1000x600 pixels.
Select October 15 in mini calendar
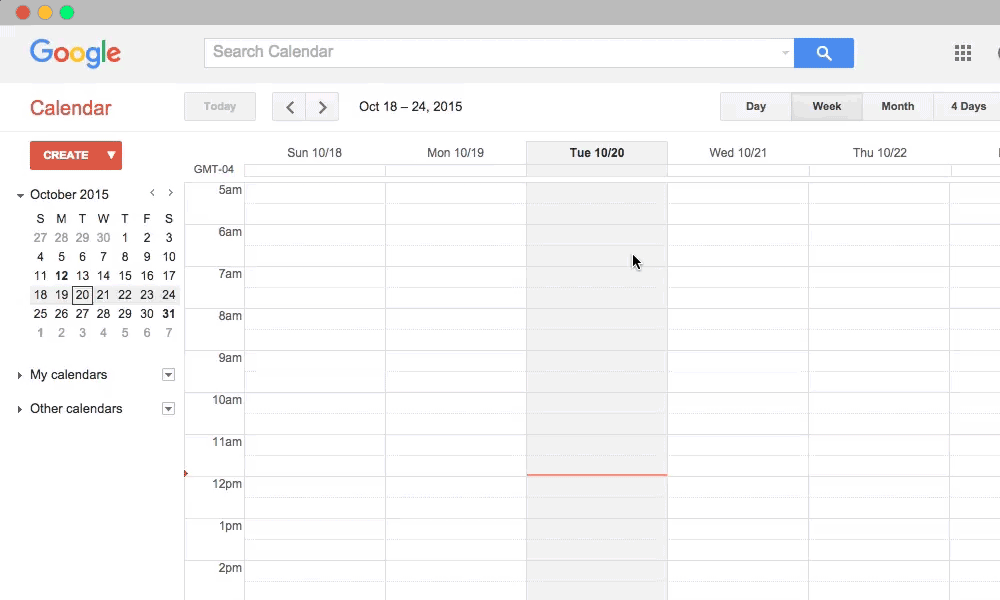click(125, 275)
